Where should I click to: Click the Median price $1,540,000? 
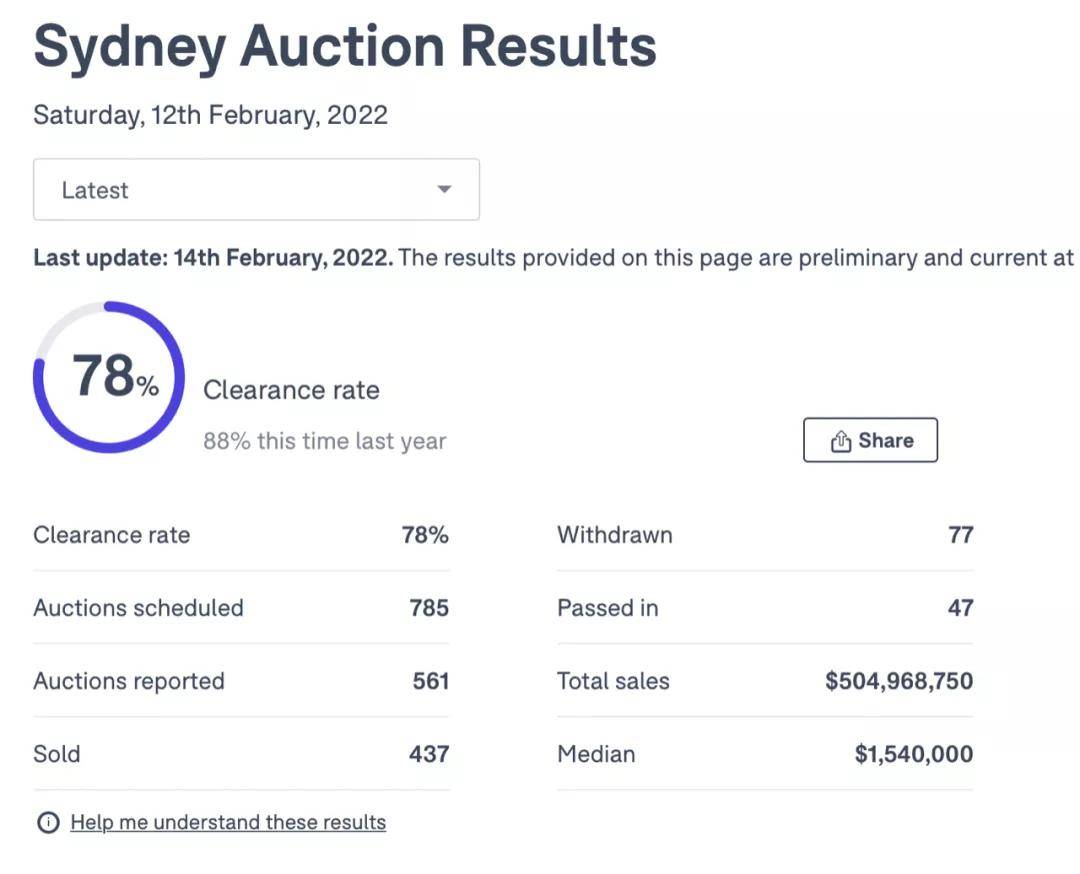click(x=913, y=754)
